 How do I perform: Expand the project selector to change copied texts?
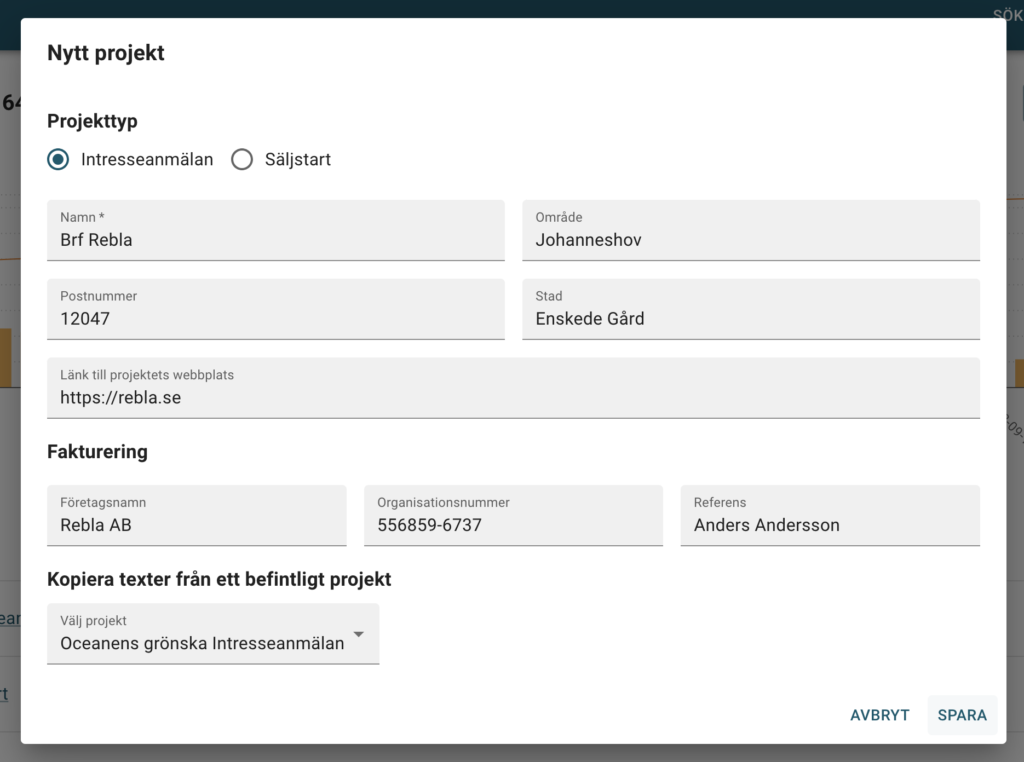pos(213,634)
